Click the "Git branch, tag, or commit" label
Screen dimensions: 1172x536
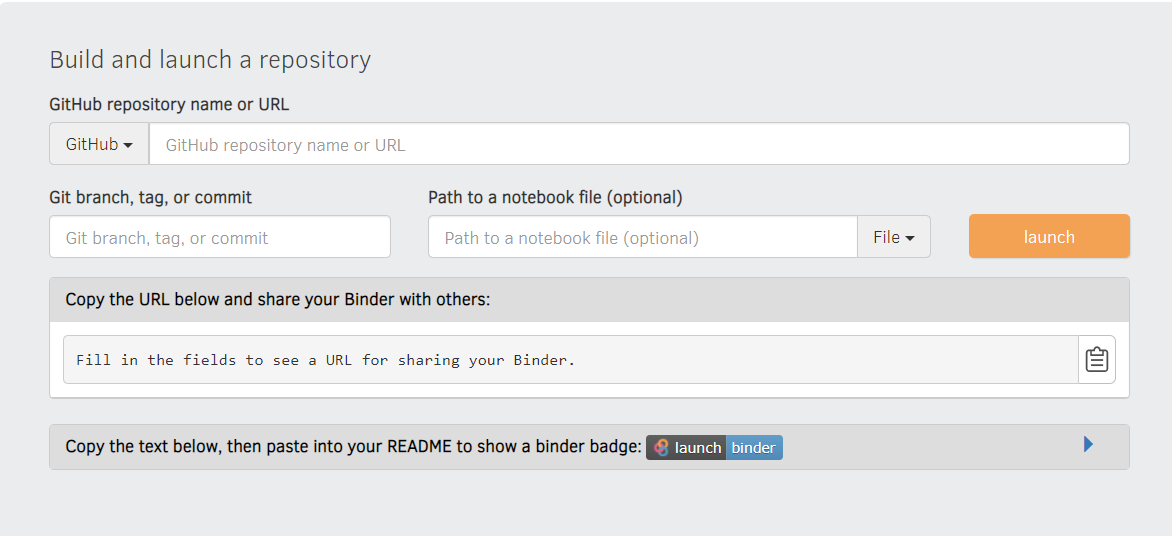coord(150,198)
